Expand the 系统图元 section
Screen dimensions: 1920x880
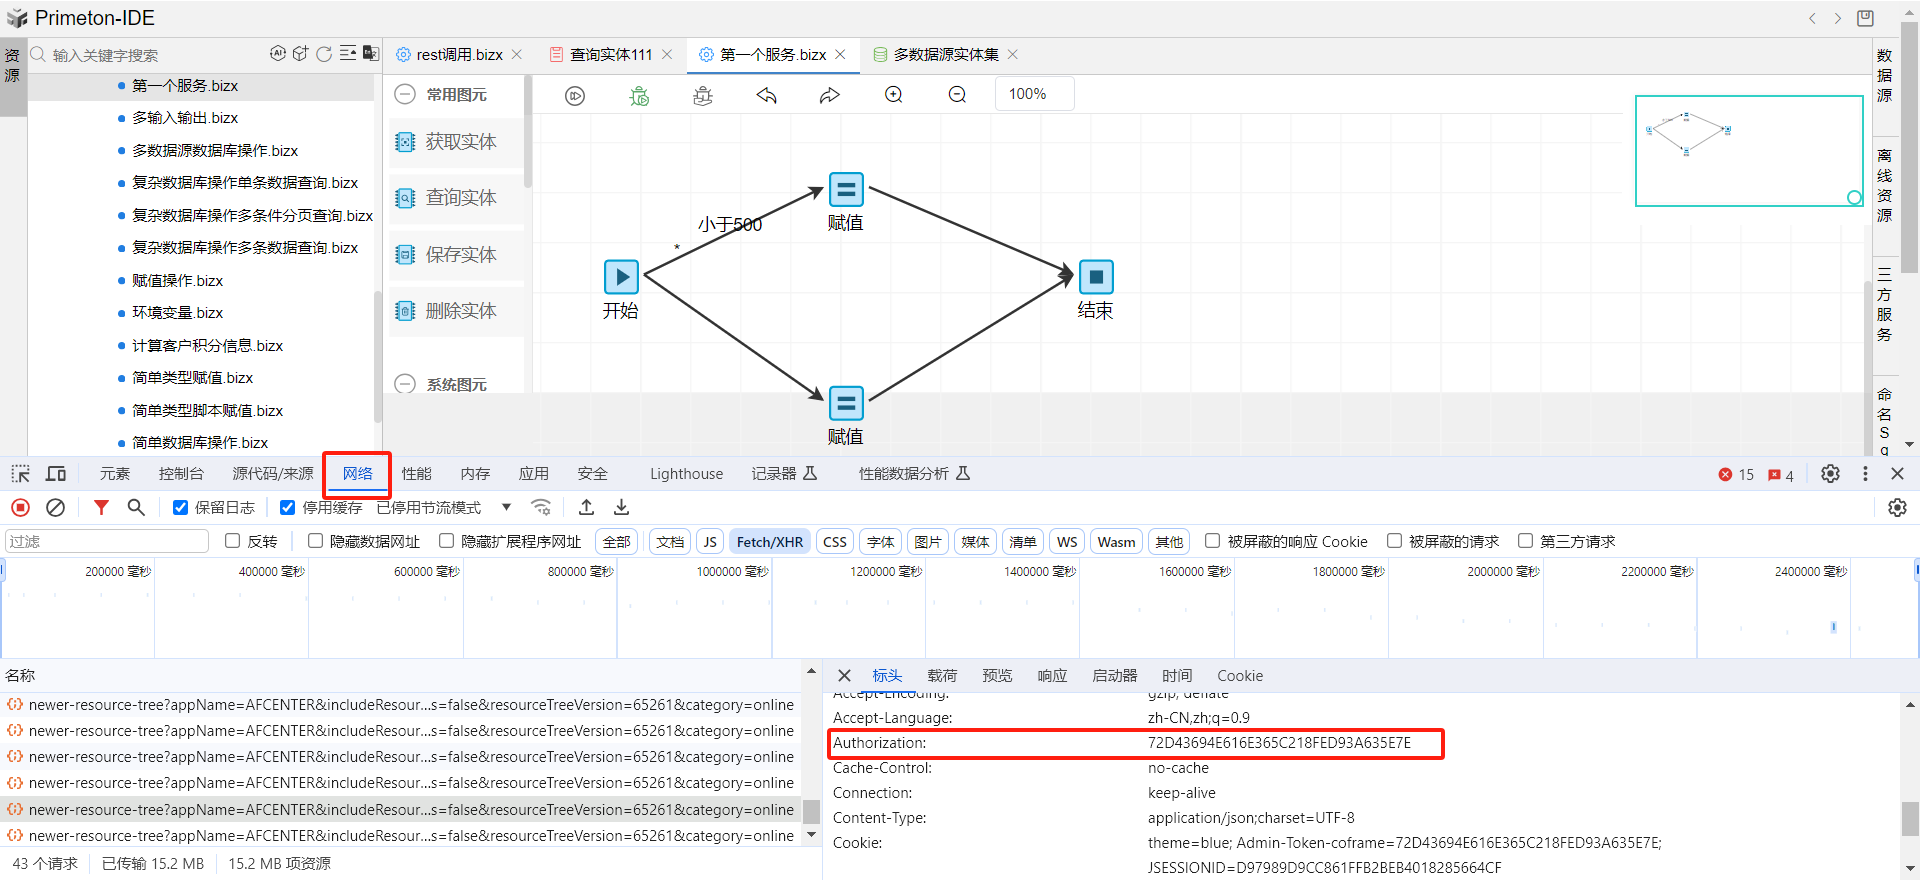[405, 384]
